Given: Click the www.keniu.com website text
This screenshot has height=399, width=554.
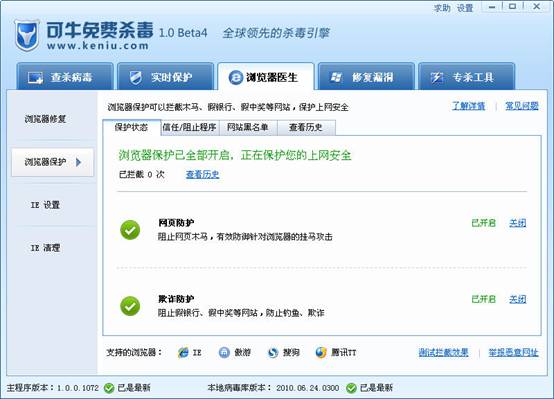Looking at the screenshot, I should [x=98, y=46].
